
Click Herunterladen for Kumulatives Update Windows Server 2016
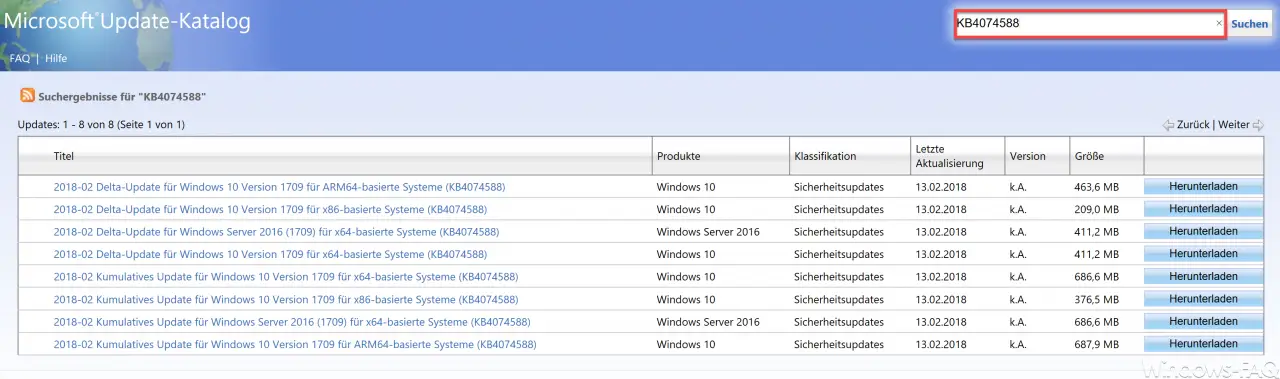coord(1203,321)
